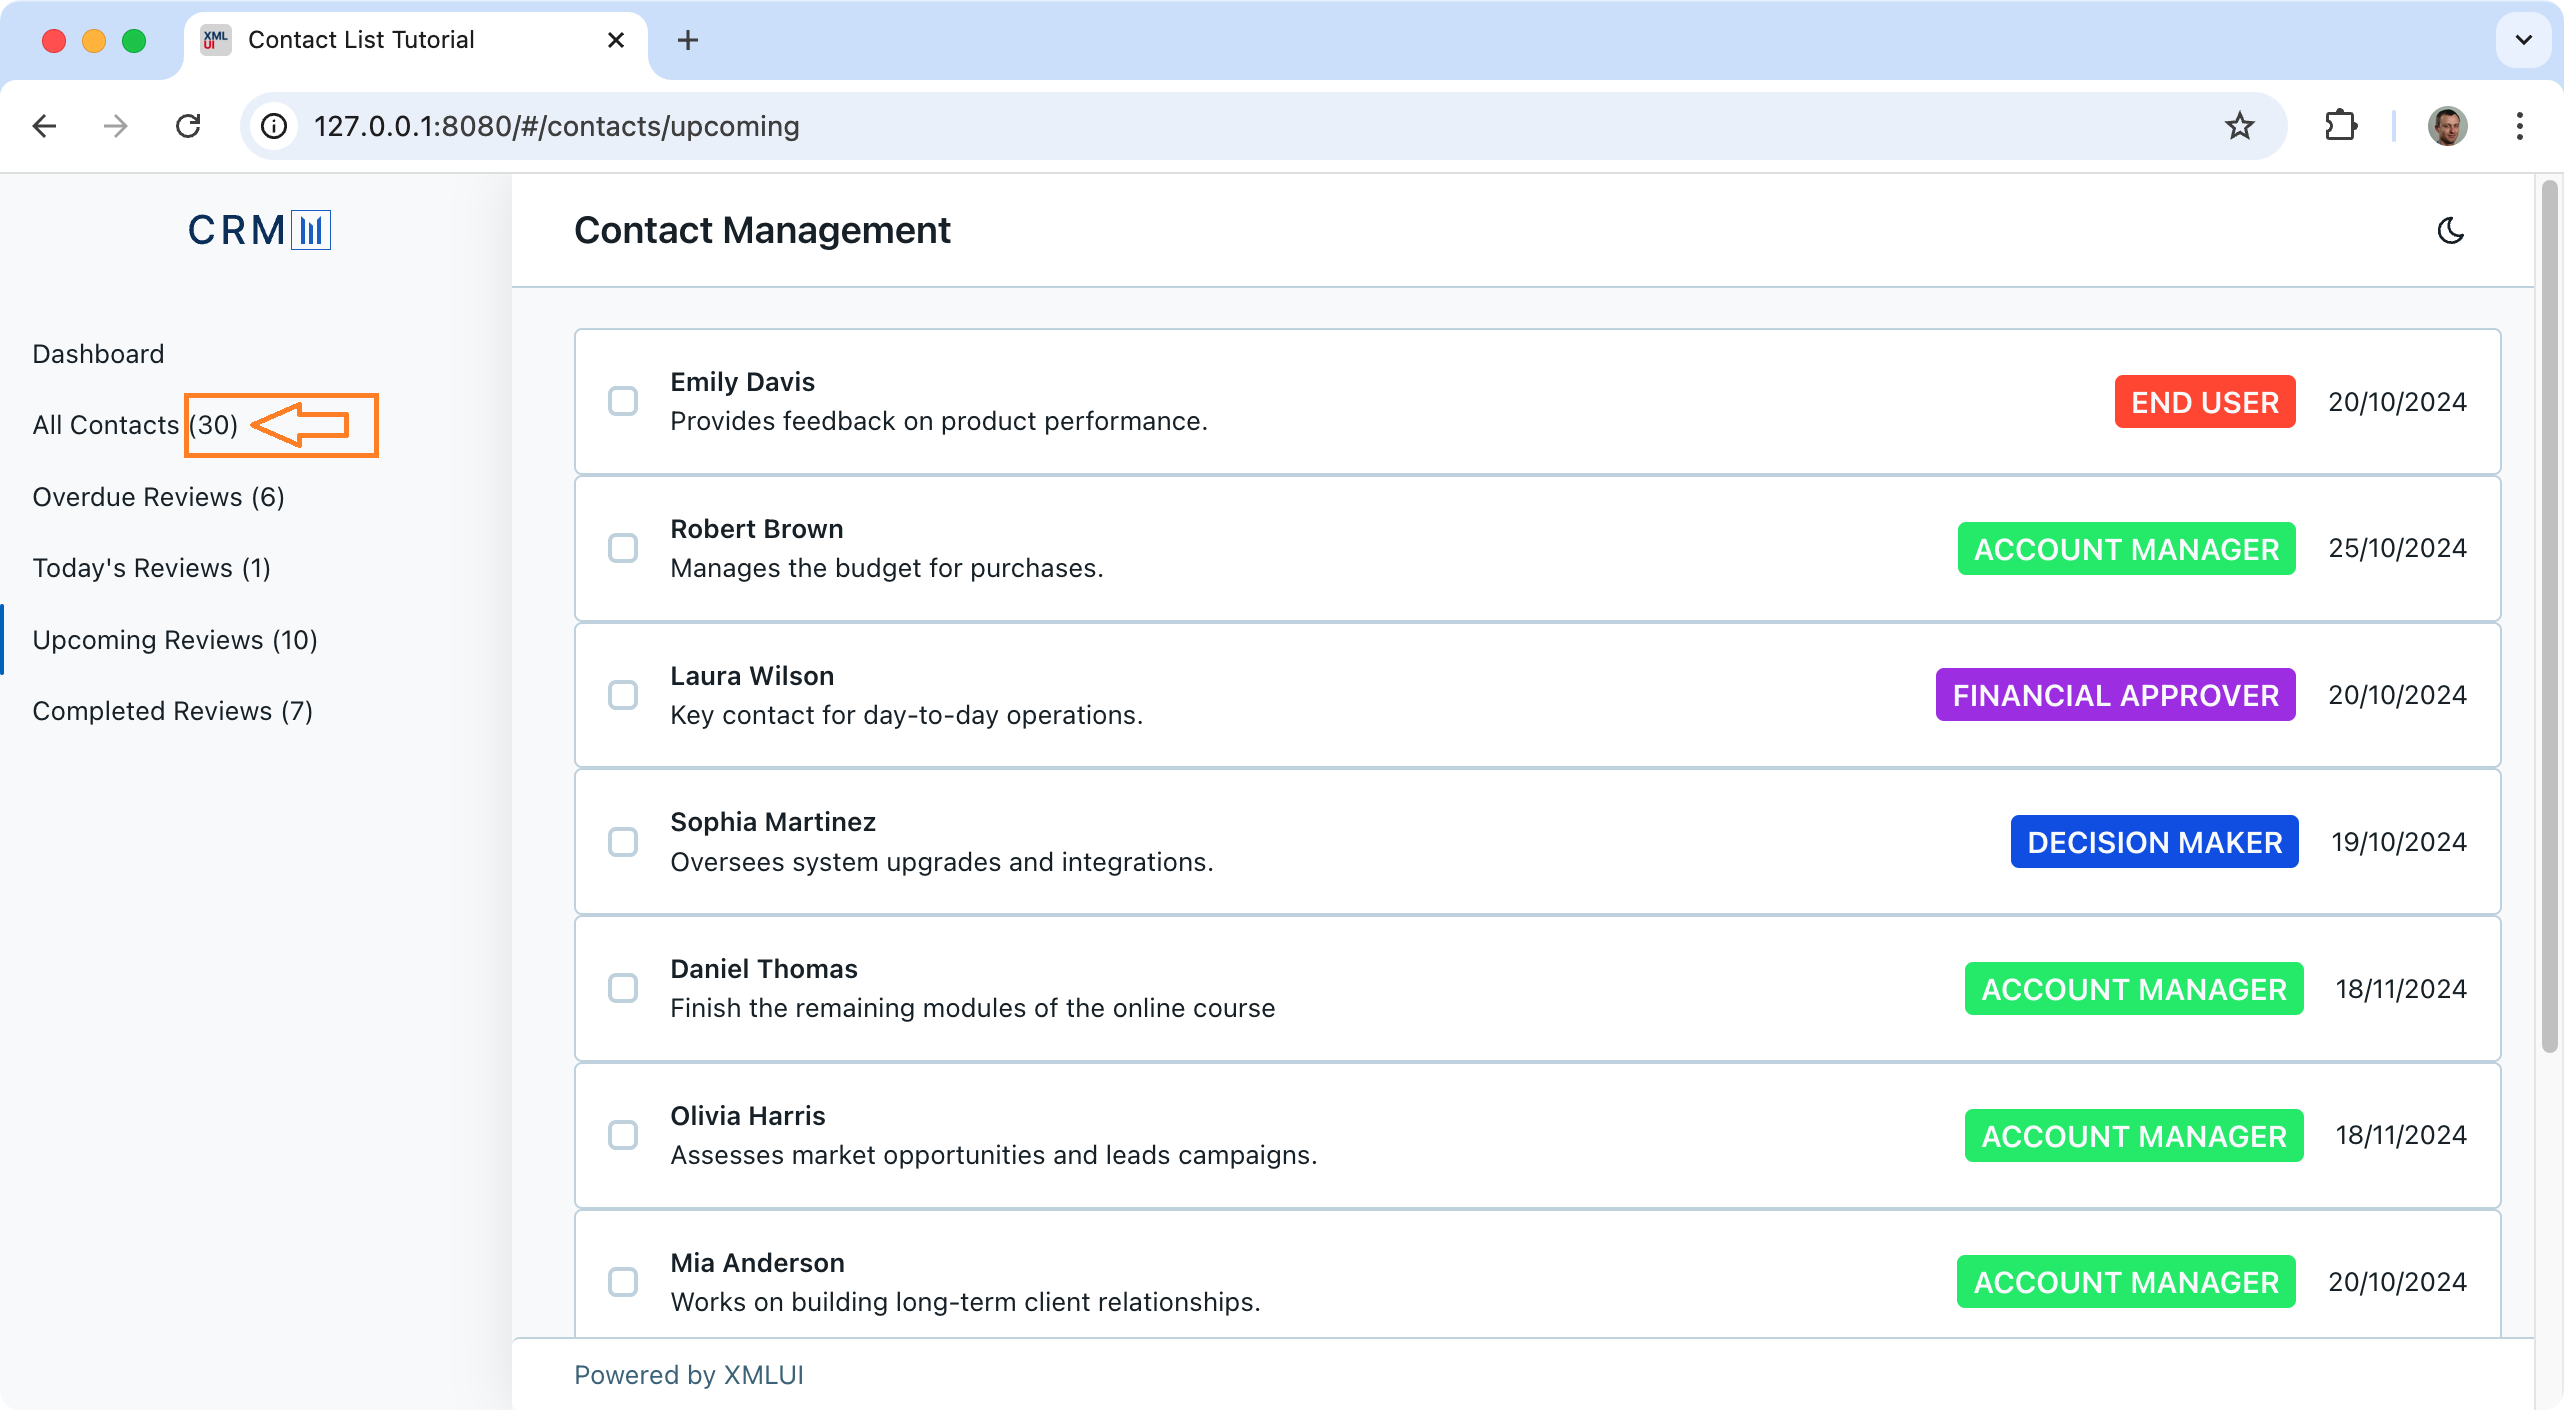Image resolution: width=2564 pixels, height=1410 pixels.
Task: Close the Contact List Tutorial tab
Action: point(616,40)
